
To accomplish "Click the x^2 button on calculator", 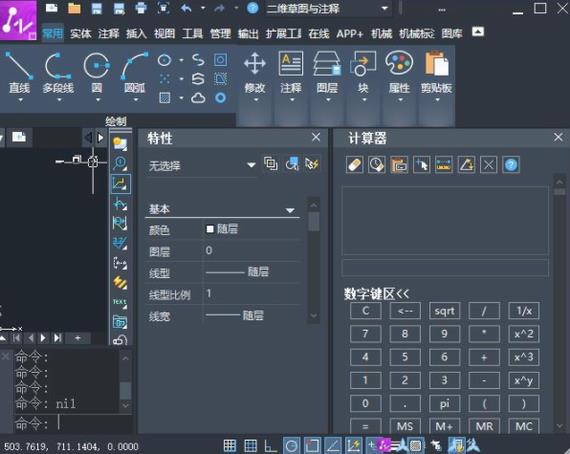I will (x=523, y=334).
